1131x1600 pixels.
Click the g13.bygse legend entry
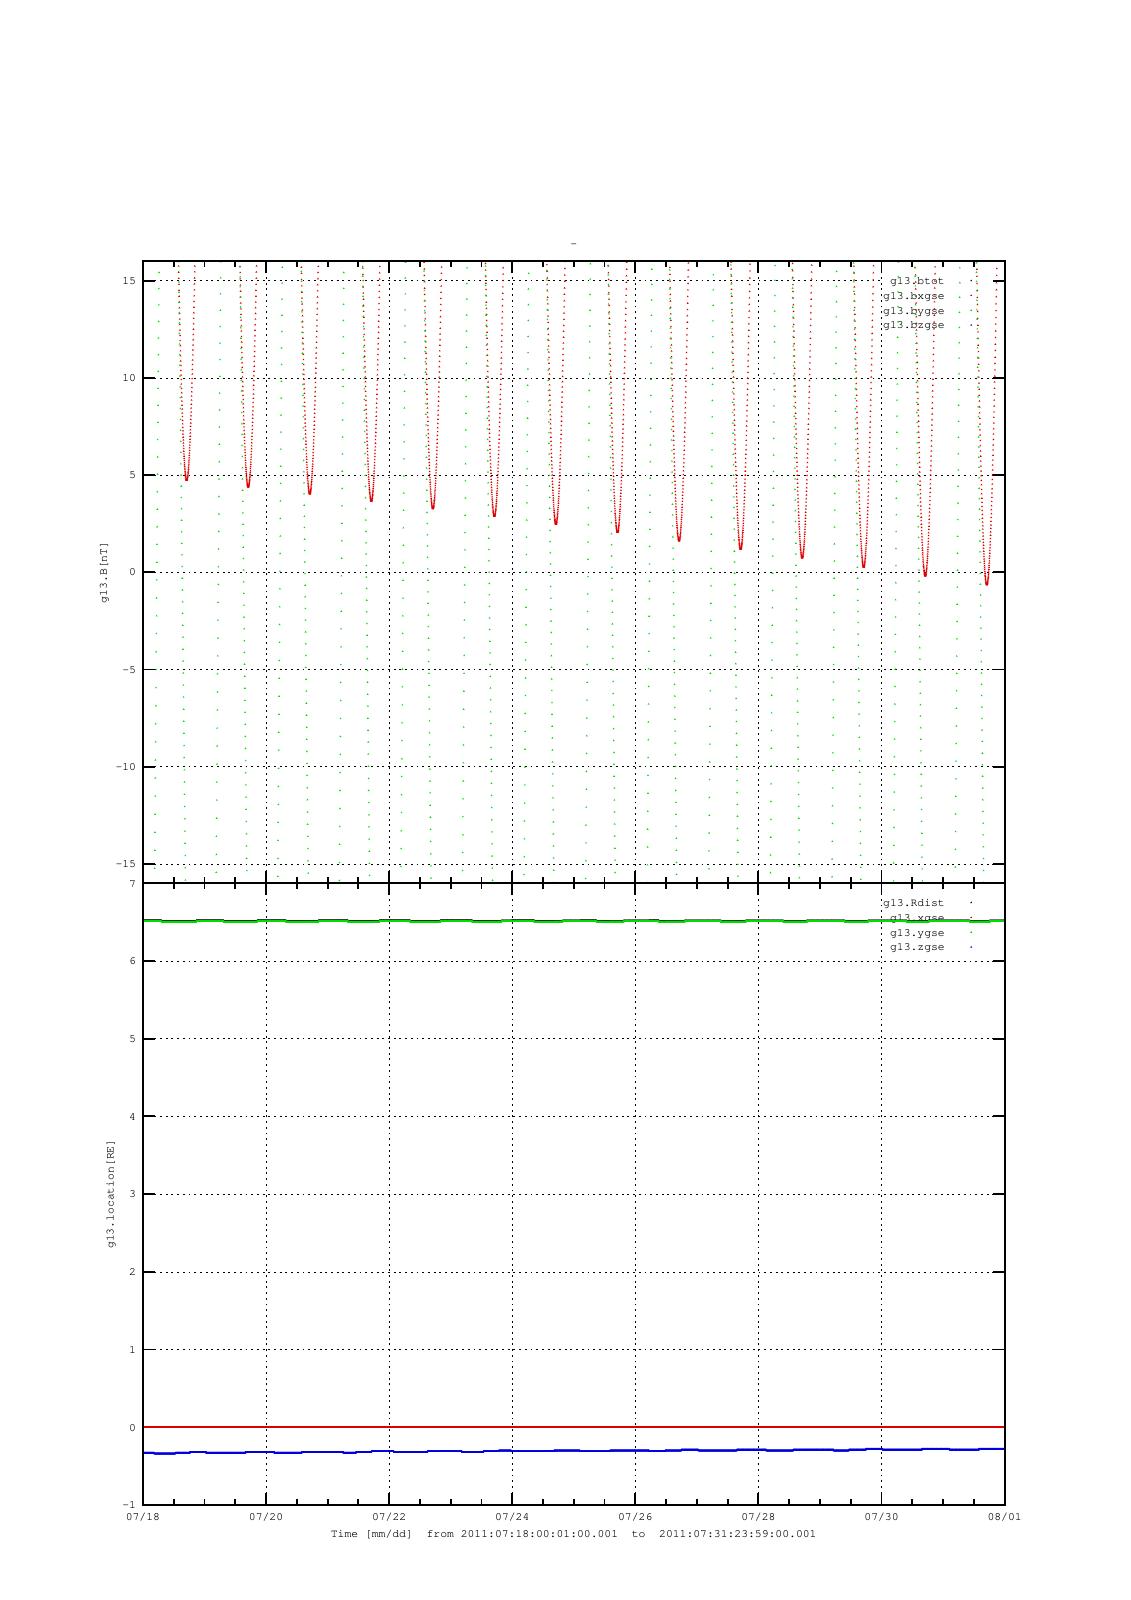click(x=913, y=311)
